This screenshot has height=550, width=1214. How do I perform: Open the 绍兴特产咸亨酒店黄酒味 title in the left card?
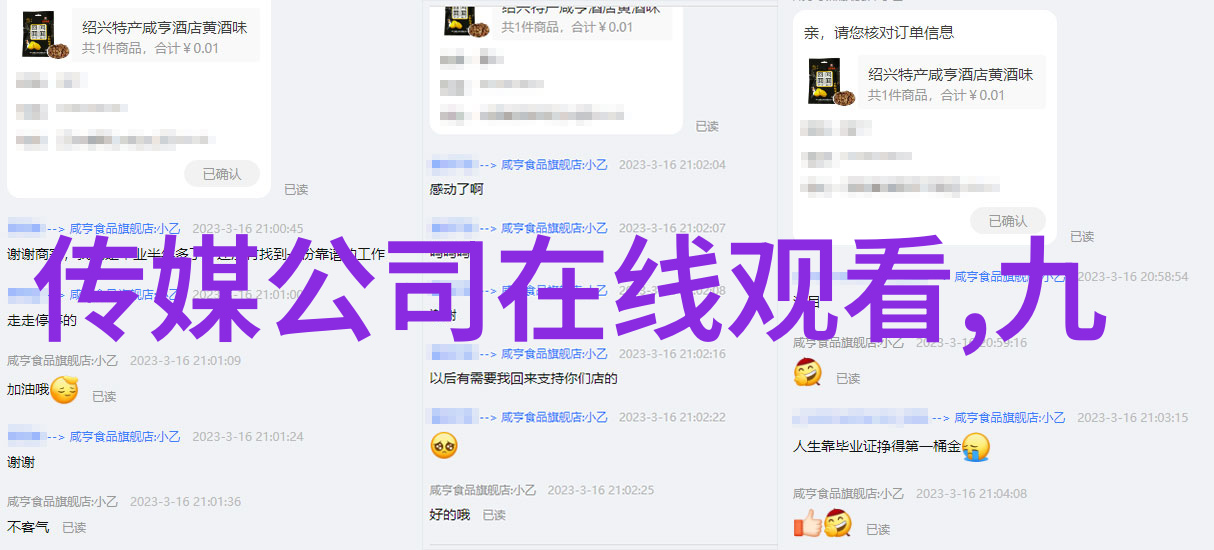[165, 27]
